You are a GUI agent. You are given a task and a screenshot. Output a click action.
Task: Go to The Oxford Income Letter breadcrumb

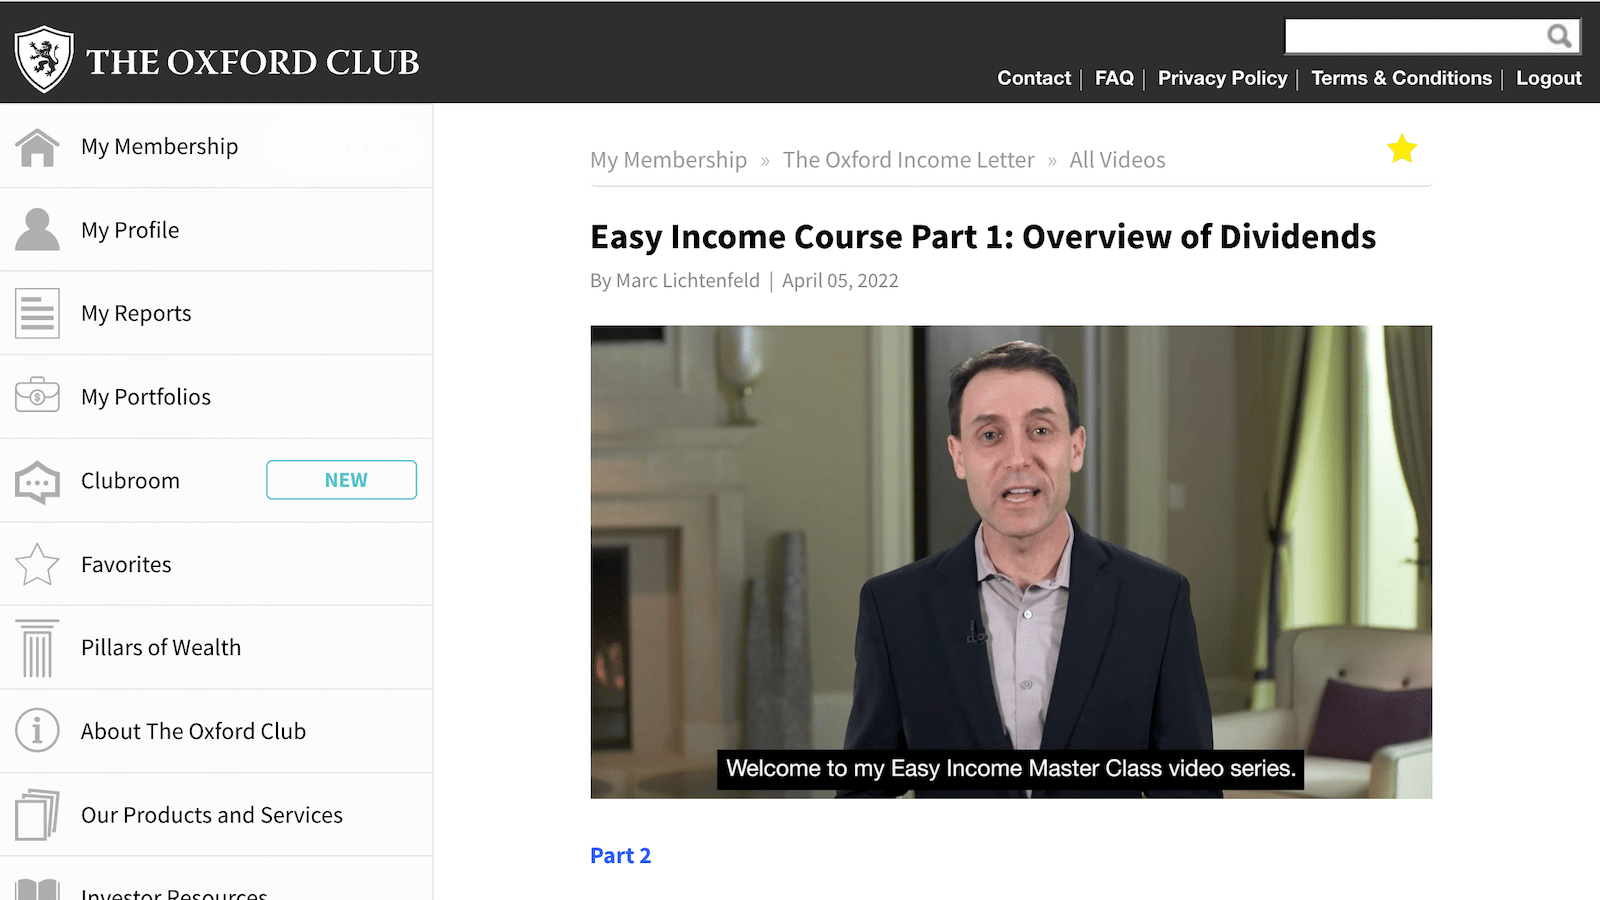click(908, 160)
